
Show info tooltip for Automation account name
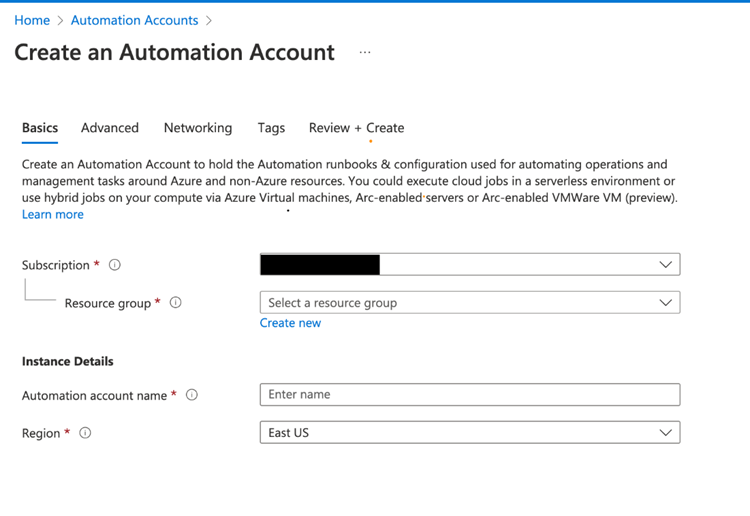[192, 395]
